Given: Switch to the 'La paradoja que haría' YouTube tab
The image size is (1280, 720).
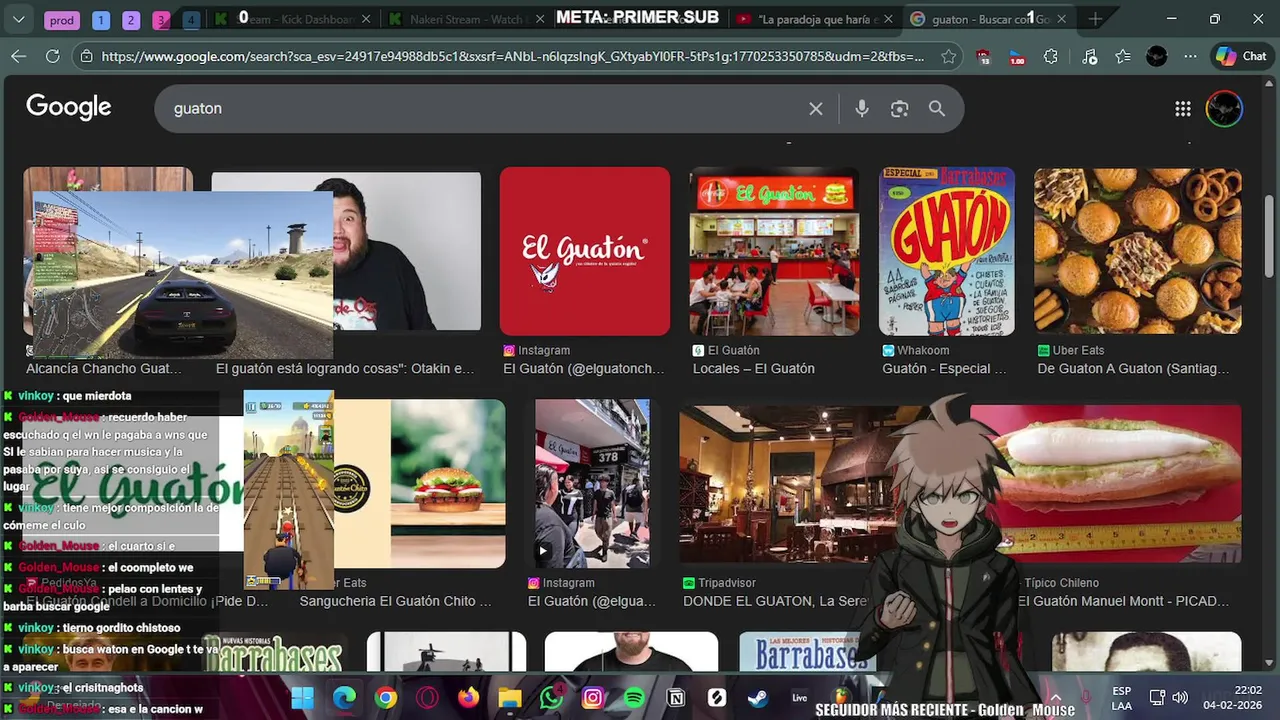Looking at the screenshot, I should pyautogui.click(x=813, y=19).
